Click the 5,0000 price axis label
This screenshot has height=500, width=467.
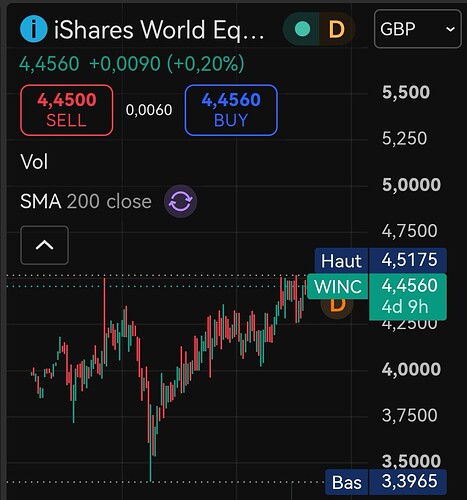click(x=411, y=184)
